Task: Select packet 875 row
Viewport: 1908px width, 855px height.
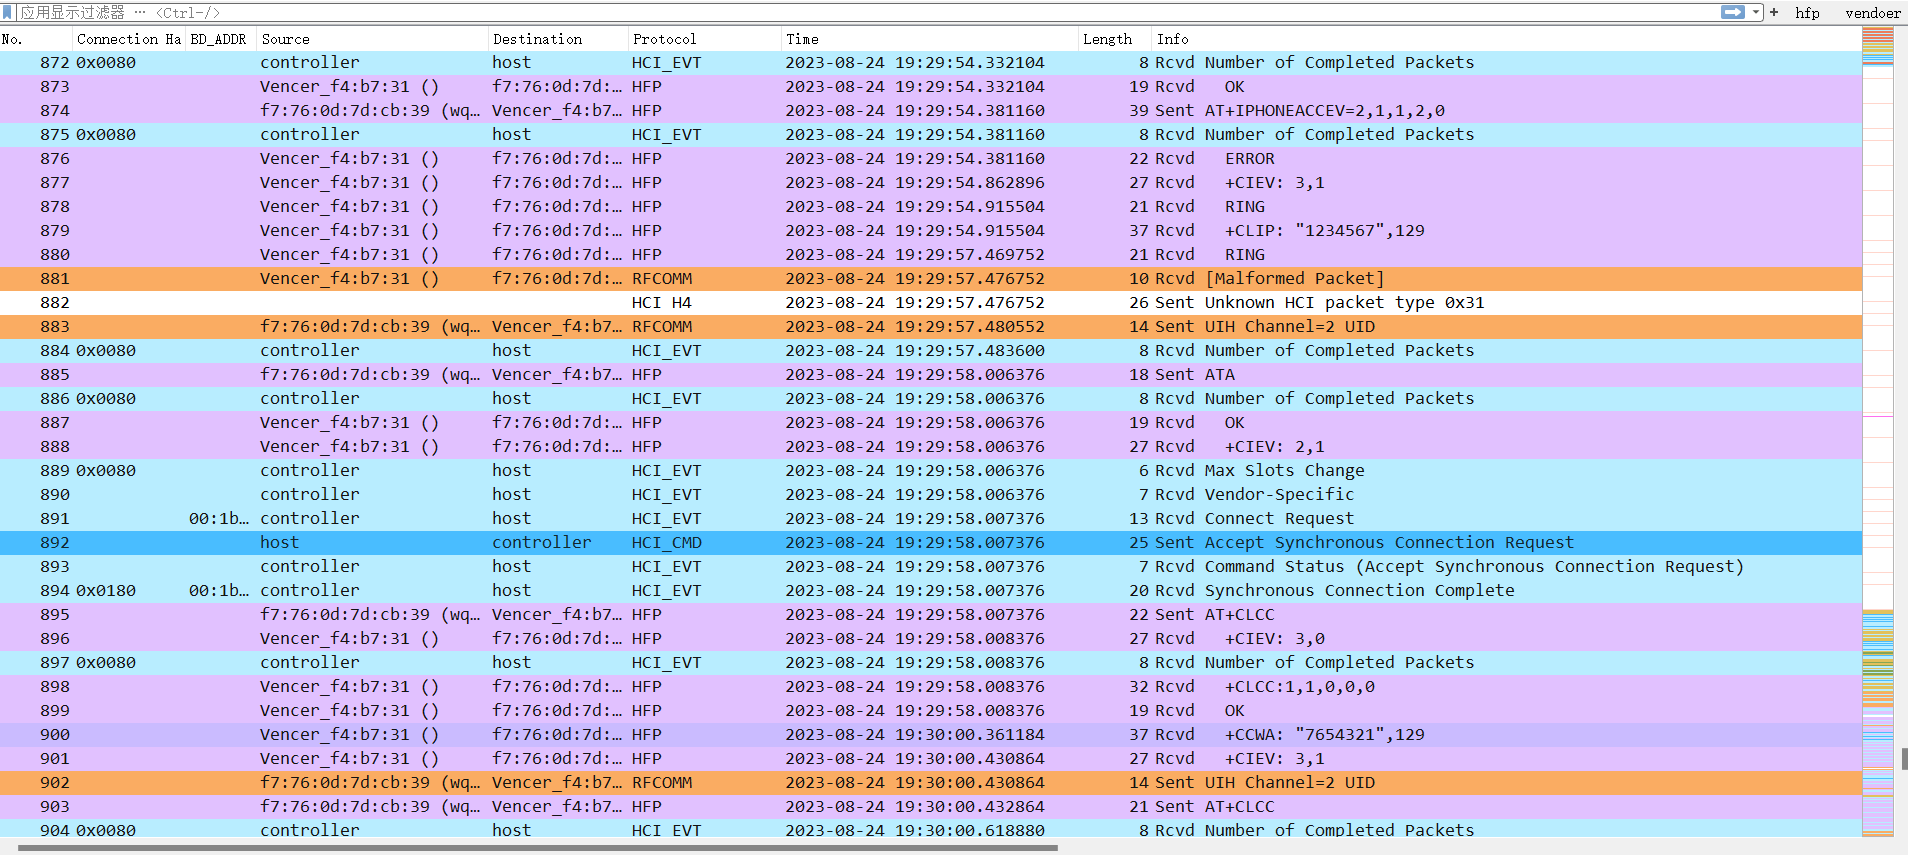Action: pyautogui.click(x=930, y=134)
